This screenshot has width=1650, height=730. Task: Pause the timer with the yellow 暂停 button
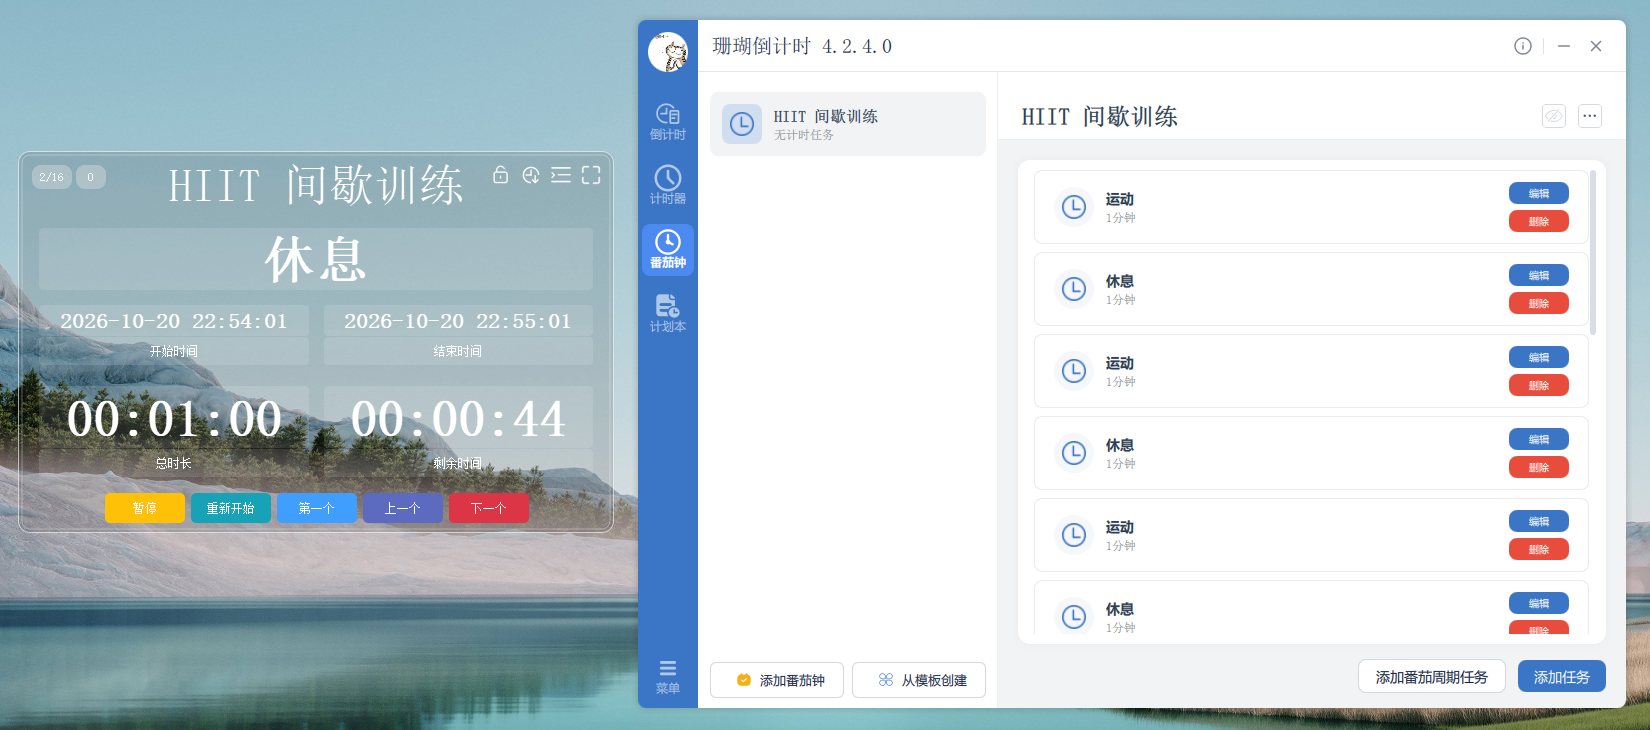point(145,508)
